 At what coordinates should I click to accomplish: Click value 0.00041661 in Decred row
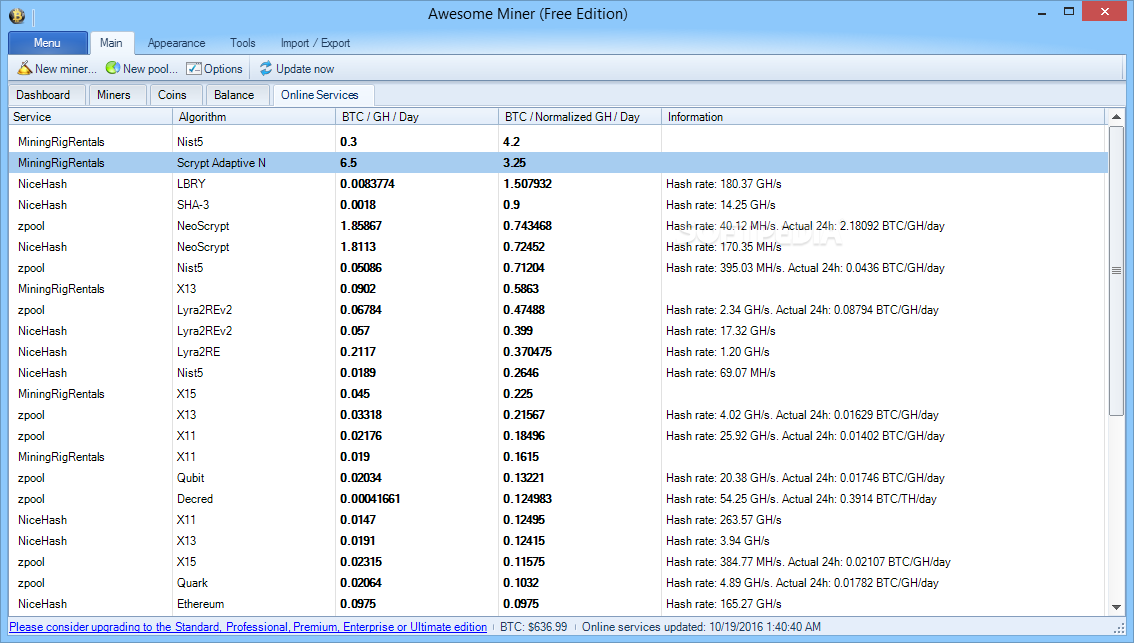coord(370,498)
